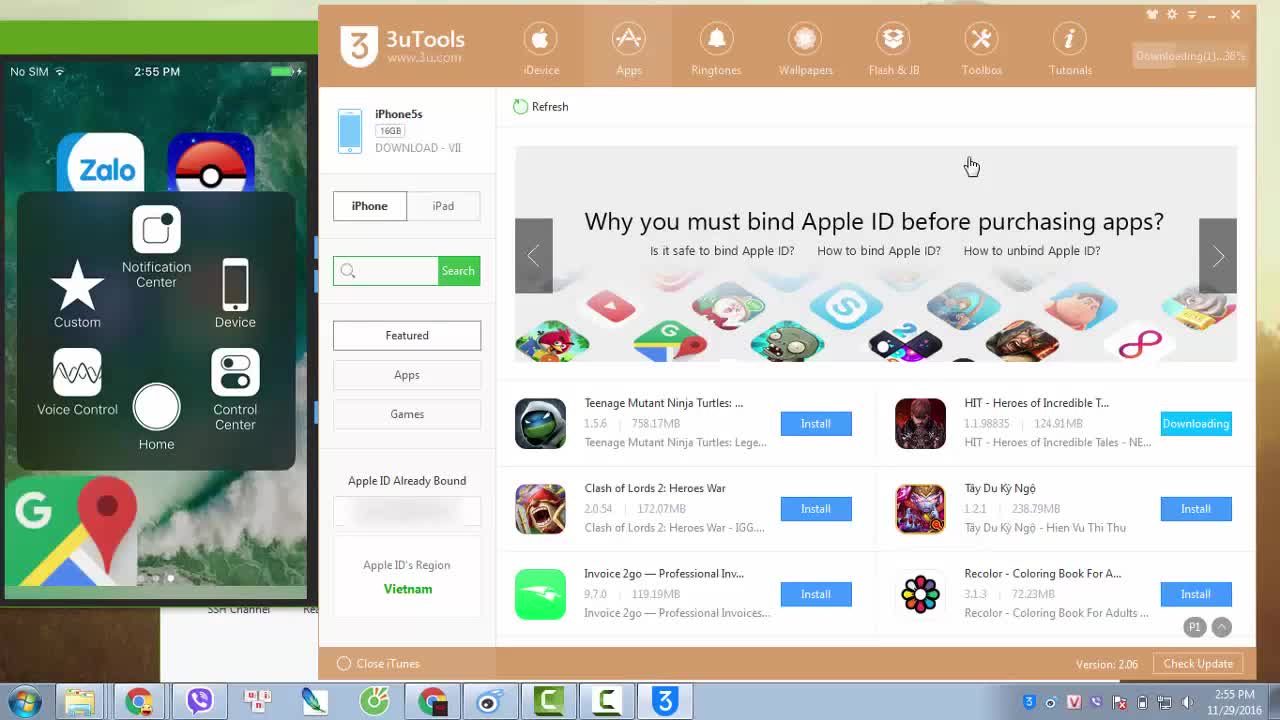Open the Apps section in top toolbar

628,48
